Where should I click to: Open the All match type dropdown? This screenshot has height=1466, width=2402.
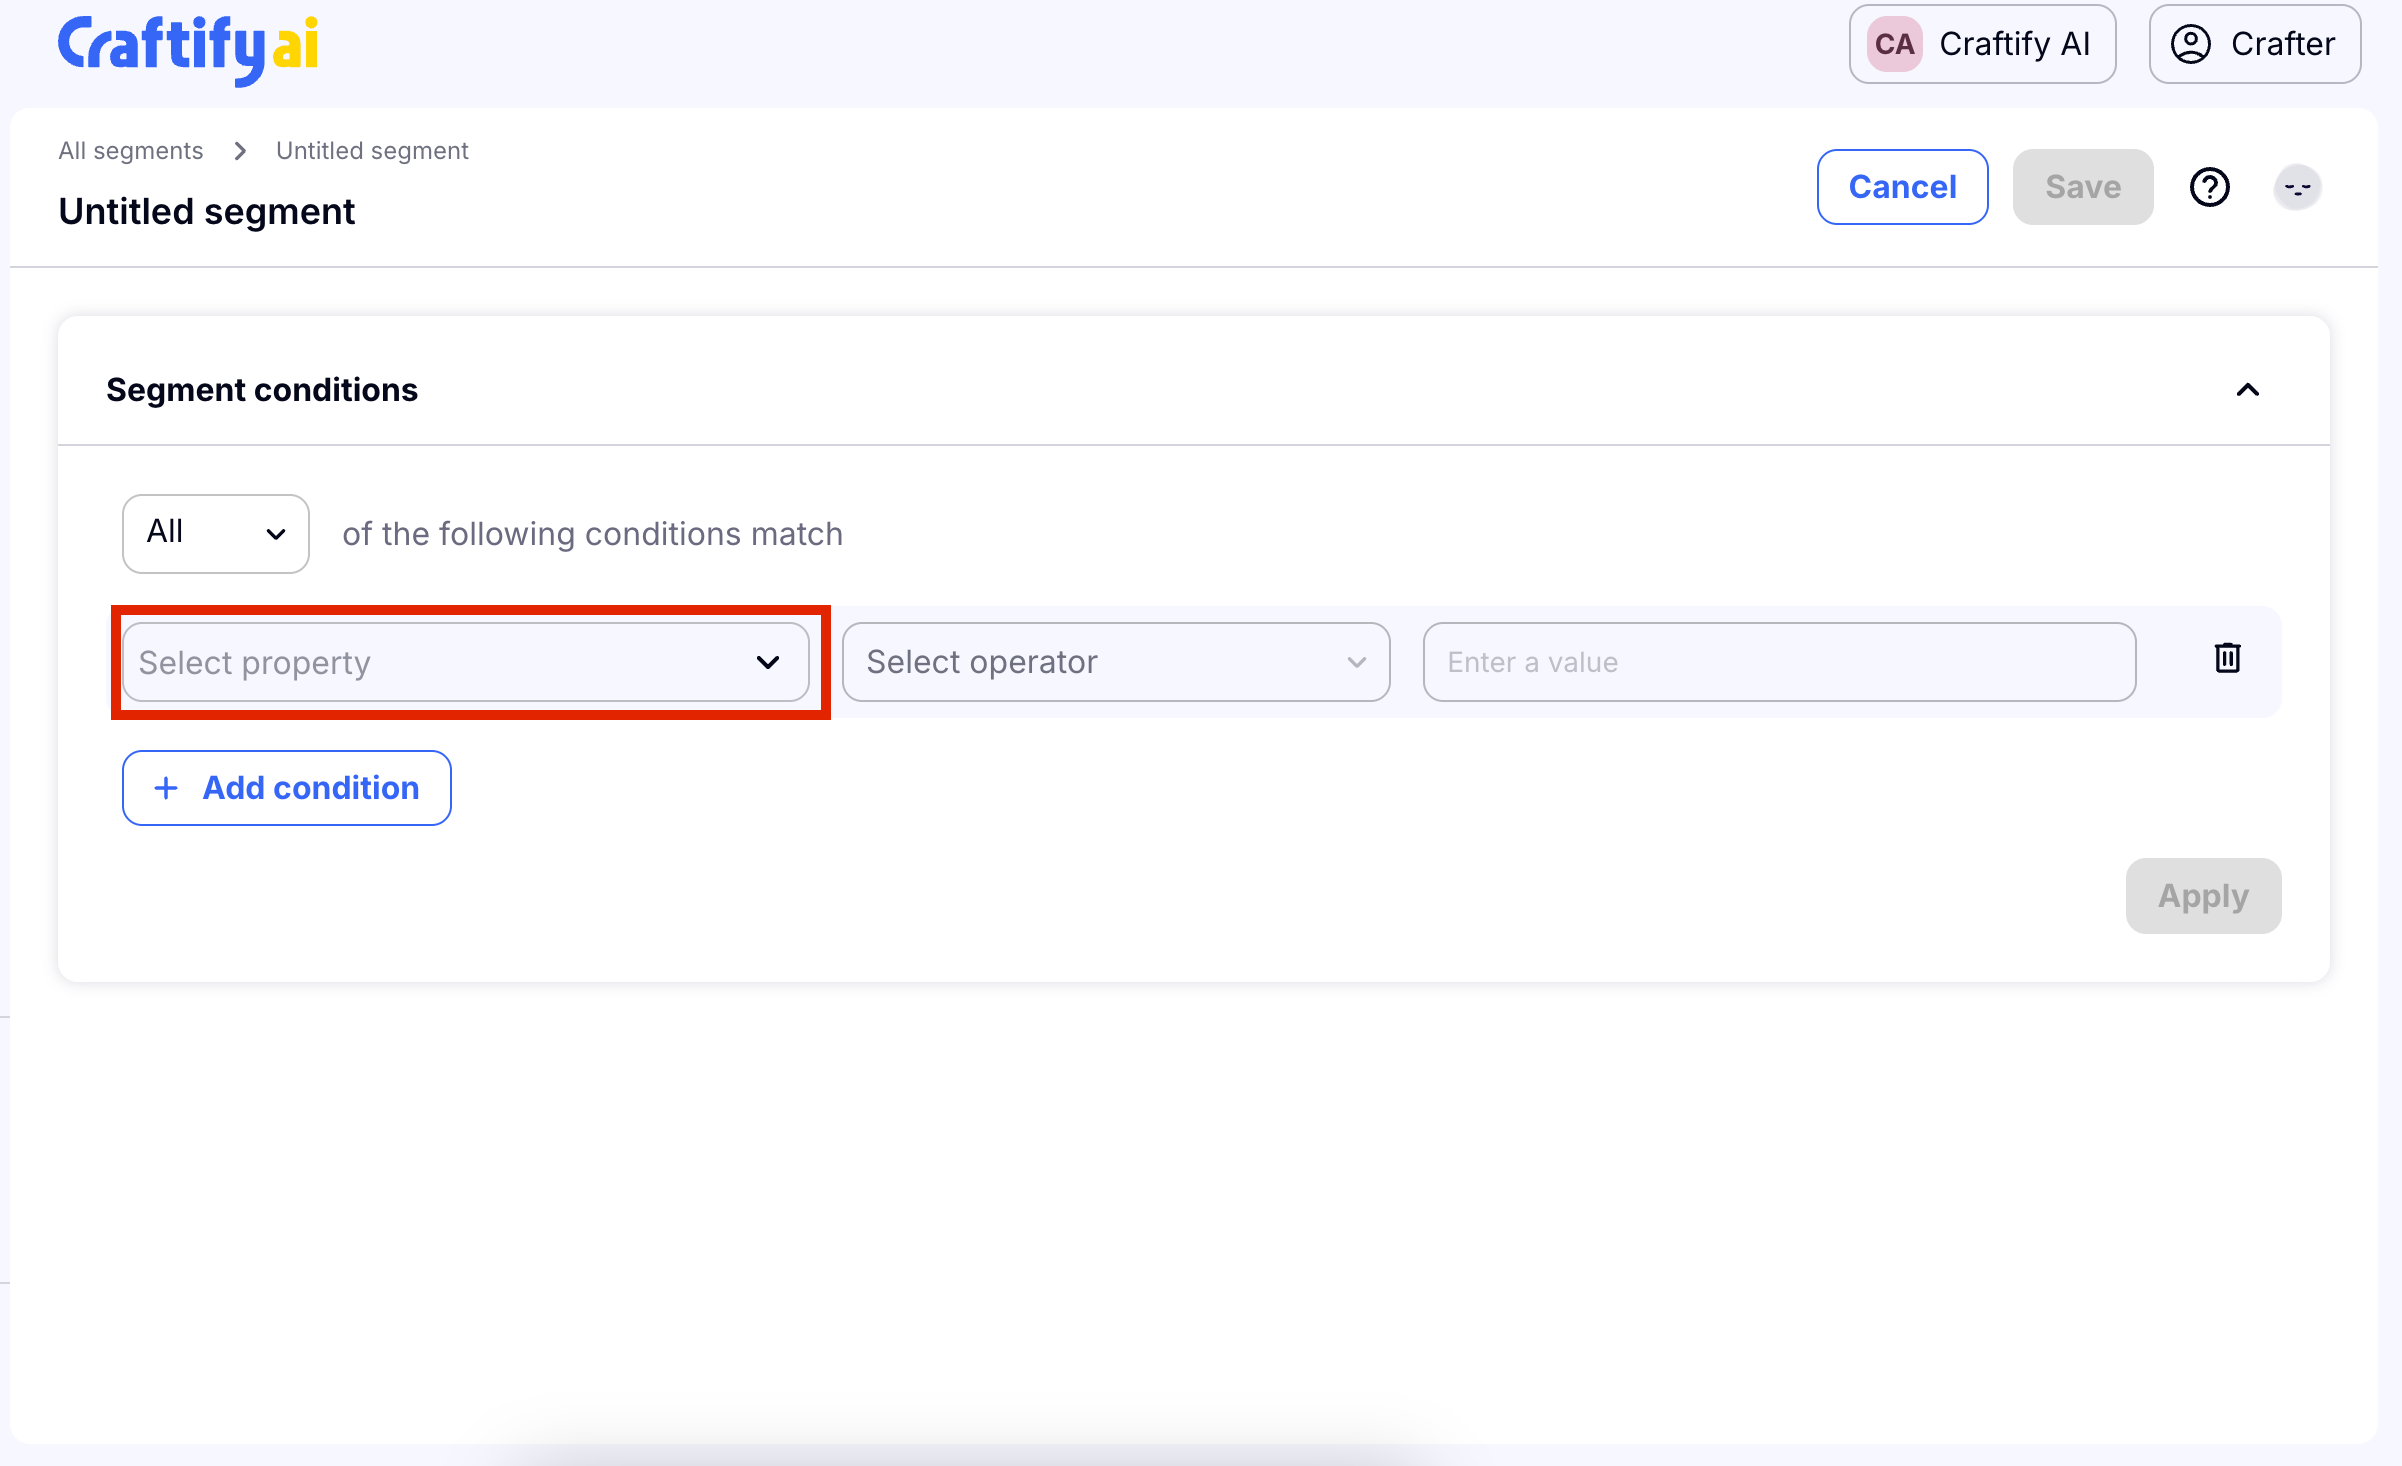215,533
